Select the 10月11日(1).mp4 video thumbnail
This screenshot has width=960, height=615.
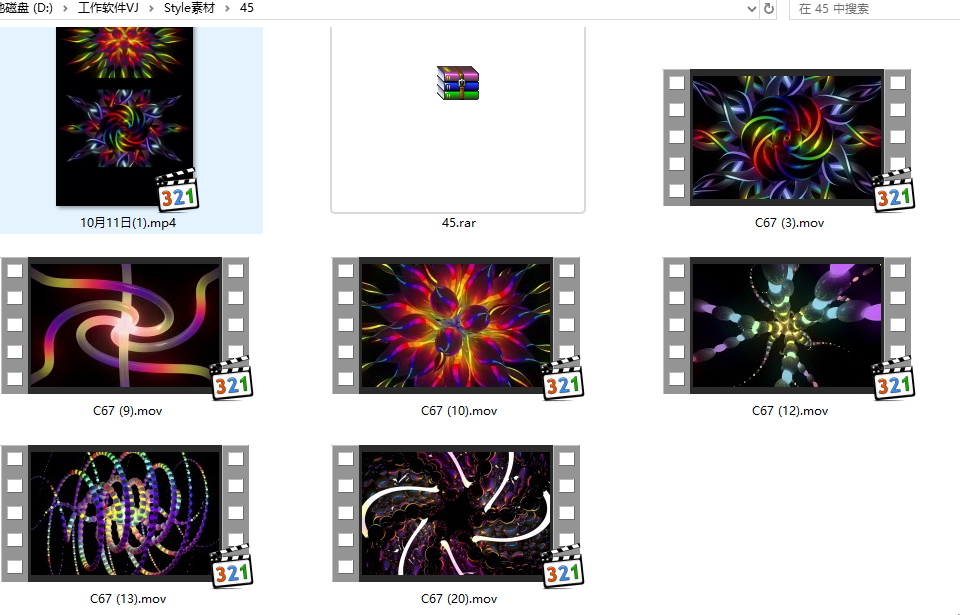click(x=125, y=116)
